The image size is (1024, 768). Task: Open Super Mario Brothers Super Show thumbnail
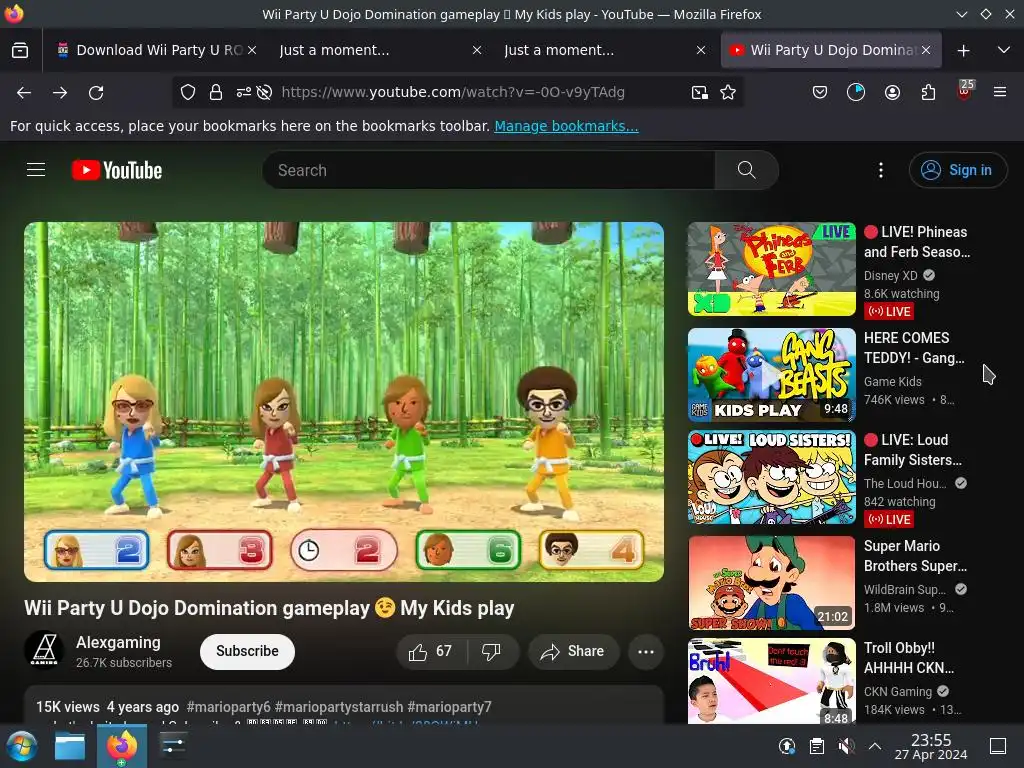[x=772, y=583]
